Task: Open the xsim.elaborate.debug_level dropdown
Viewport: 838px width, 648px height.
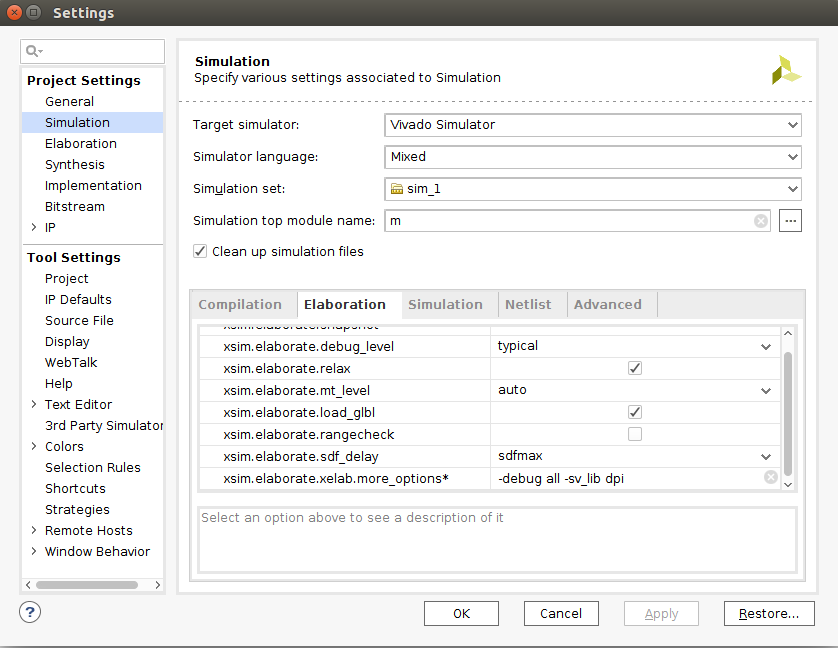Action: pyautogui.click(x=766, y=346)
